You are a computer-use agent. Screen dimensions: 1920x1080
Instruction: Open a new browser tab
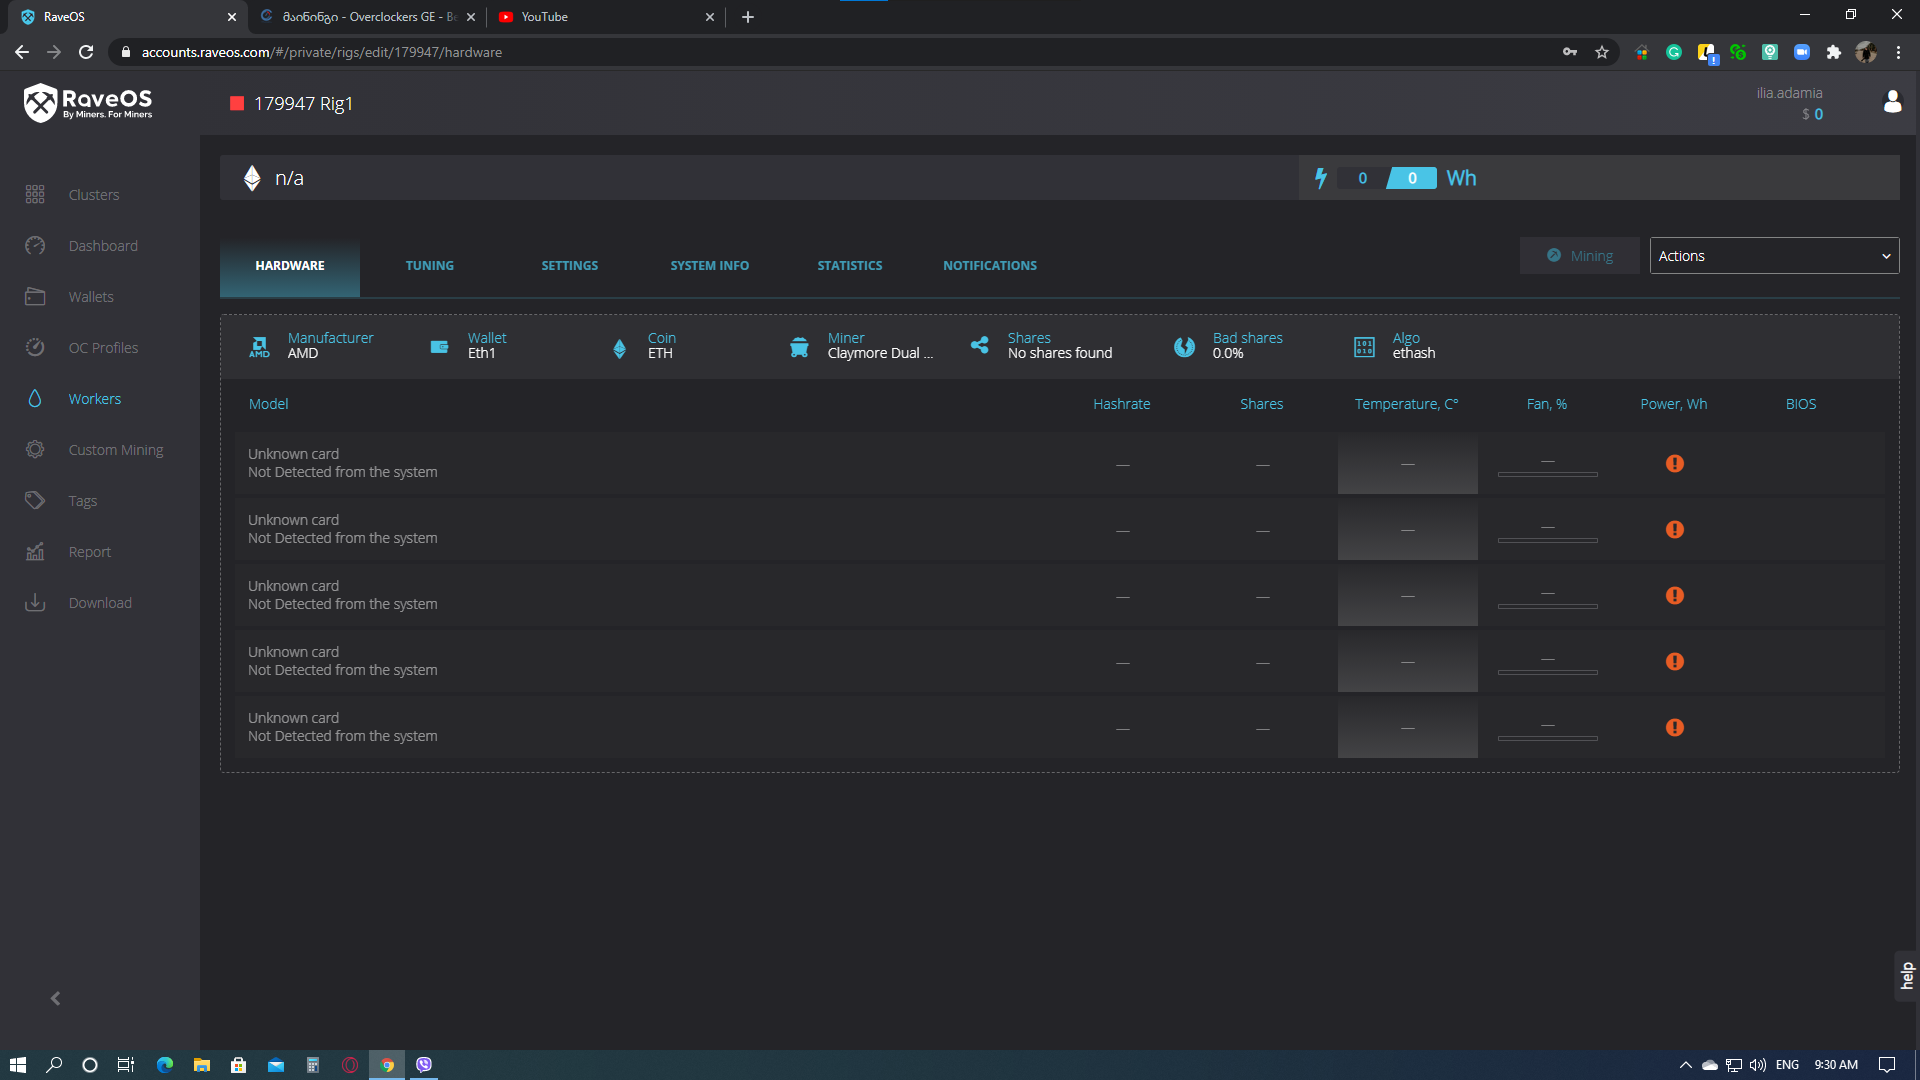pos(748,17)
